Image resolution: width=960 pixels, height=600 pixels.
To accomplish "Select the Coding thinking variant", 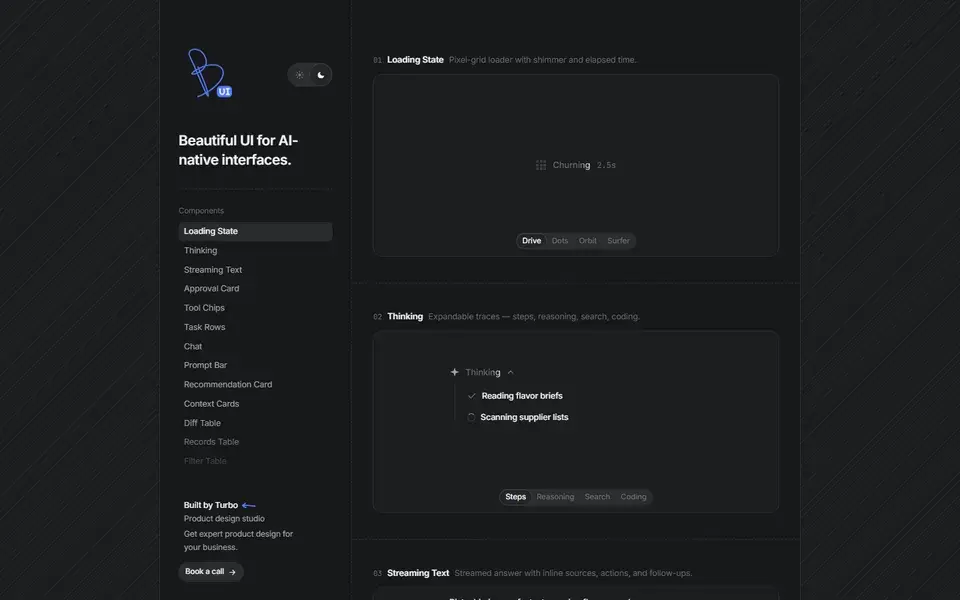I will [633, 497].
